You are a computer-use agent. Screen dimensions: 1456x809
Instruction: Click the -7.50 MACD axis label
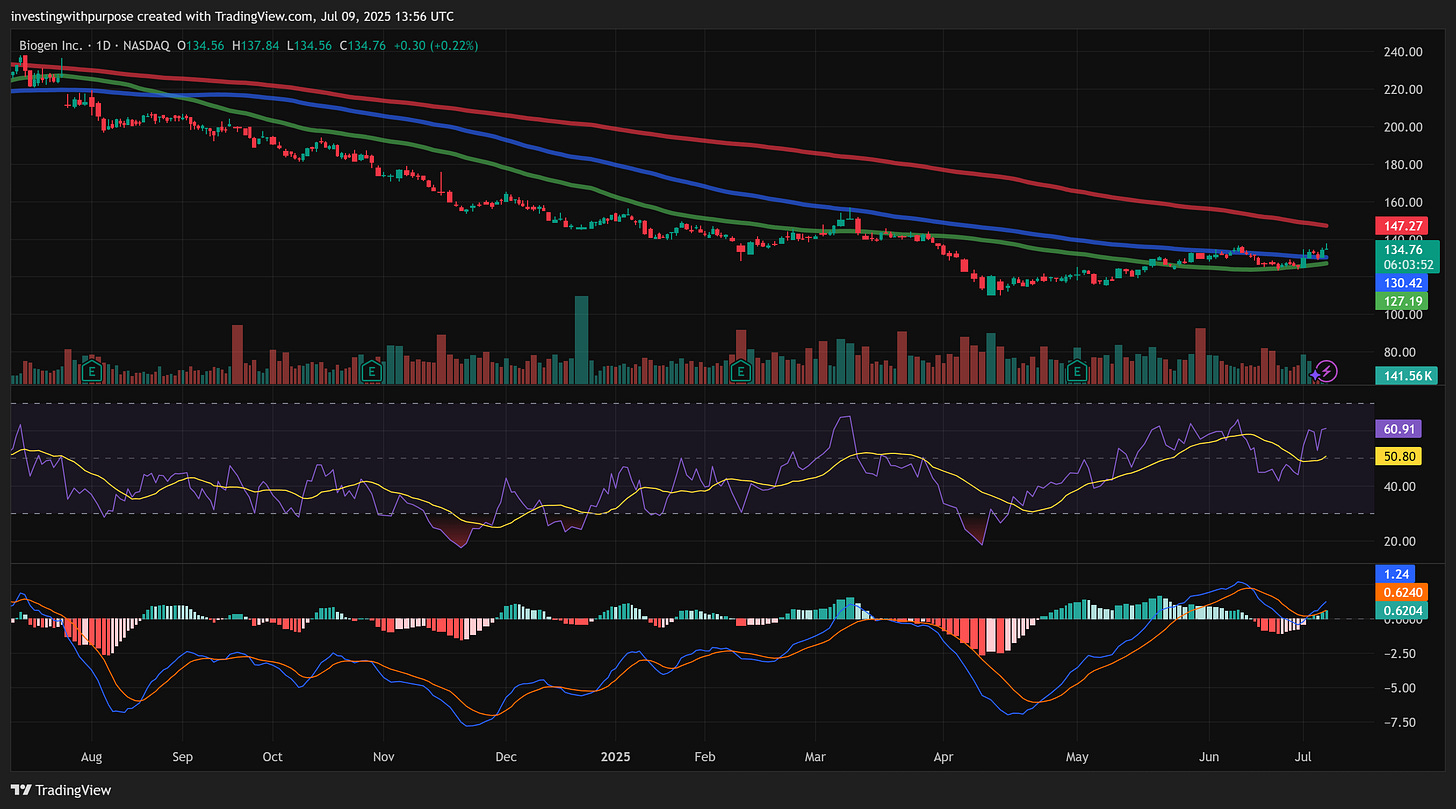point(1401,722)
